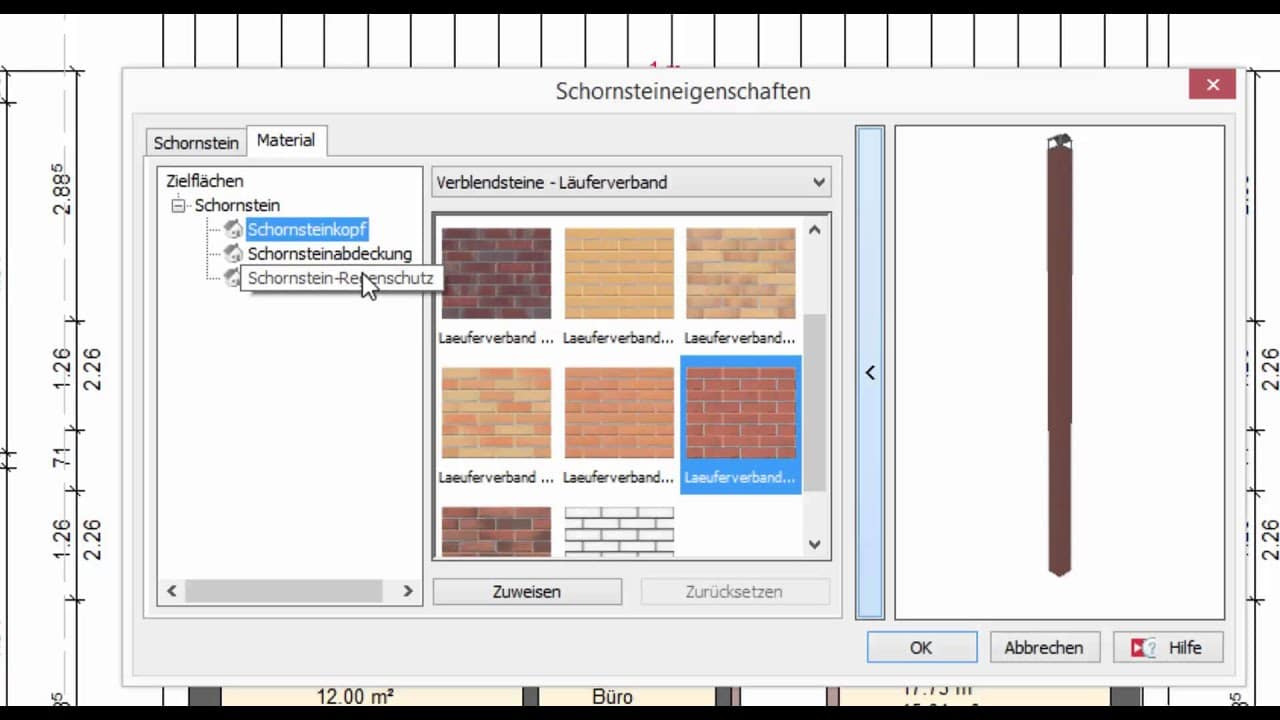This screenshot has width=1280, height=720.
Task: Confirm the dialog with OK
Action: (921, 647)
